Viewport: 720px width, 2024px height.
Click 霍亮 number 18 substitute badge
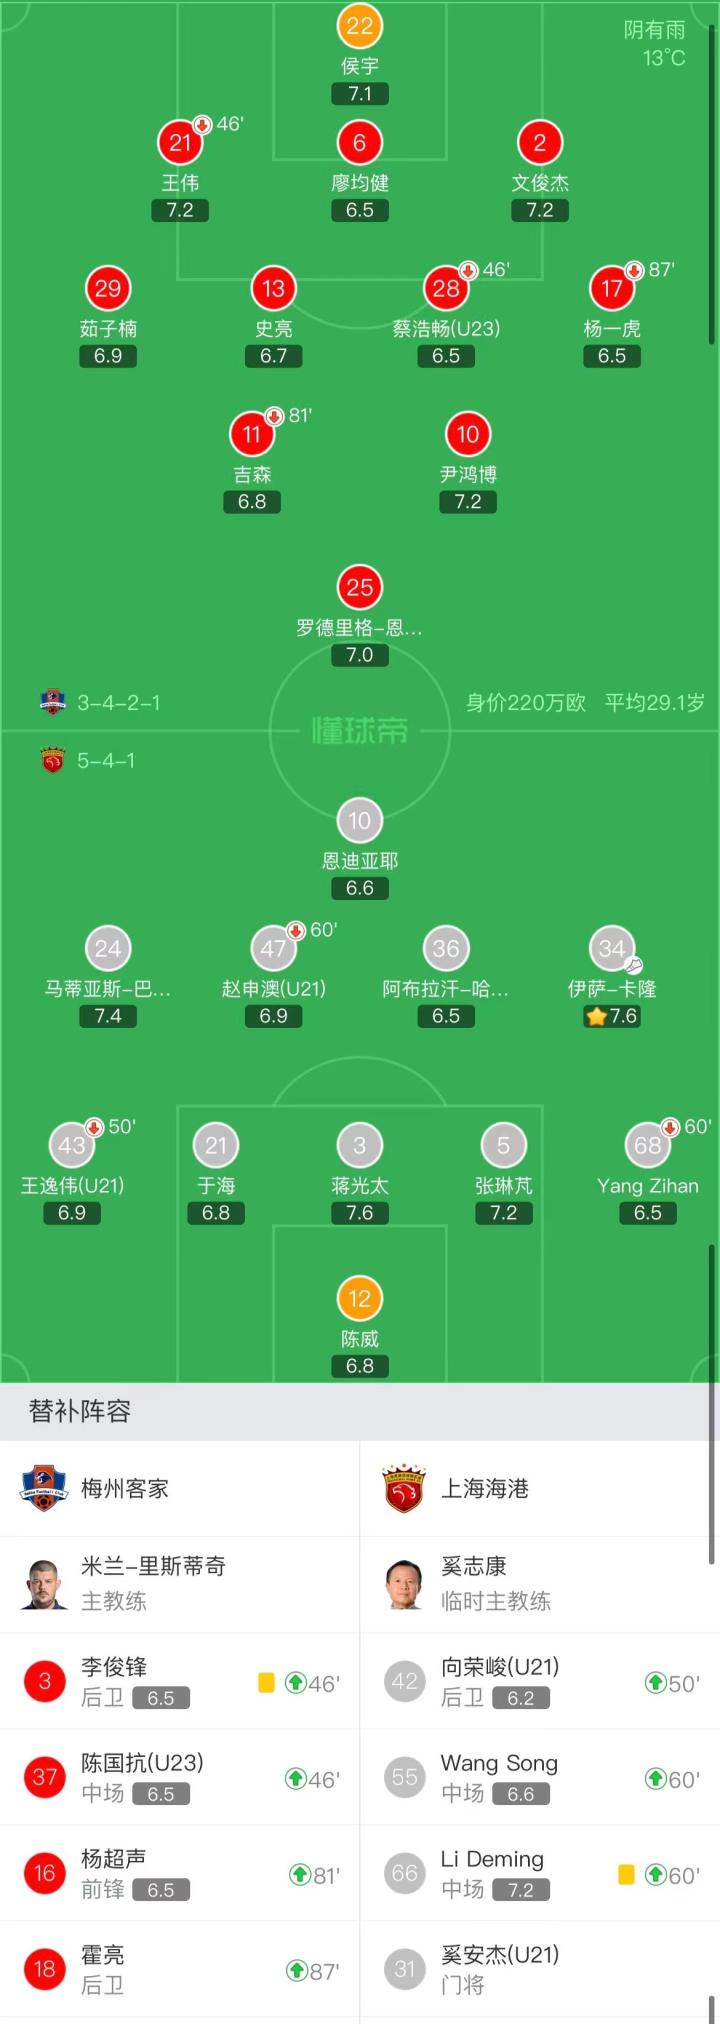pos(44,1969)
